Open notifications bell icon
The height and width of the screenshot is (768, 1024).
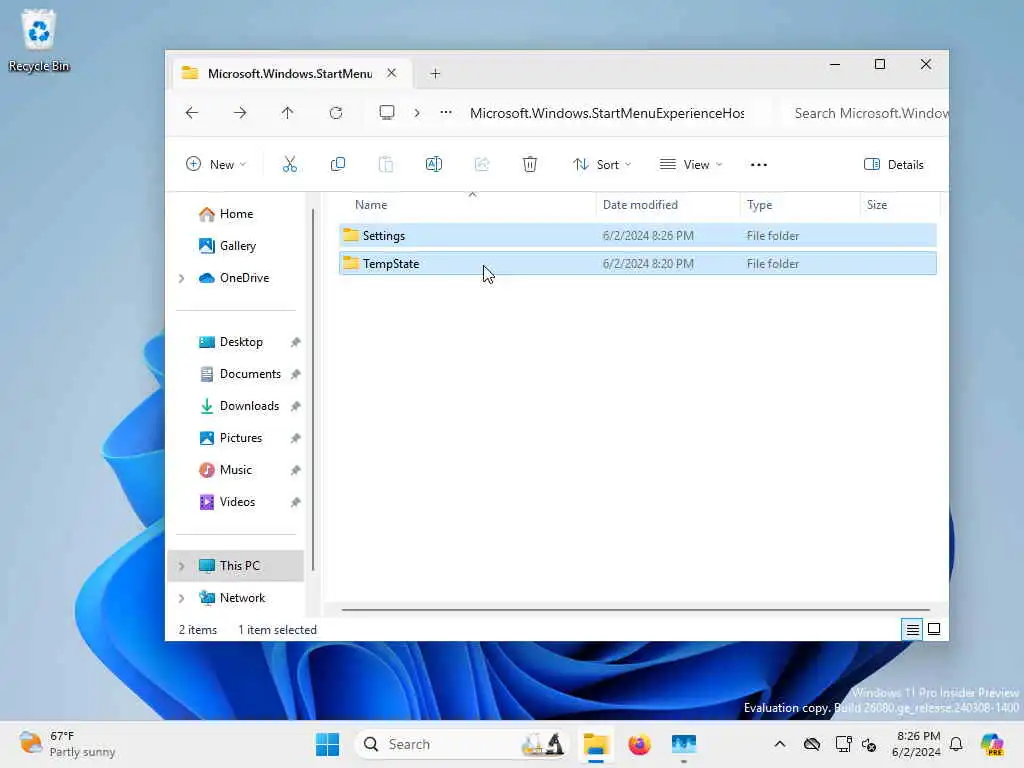956,744
